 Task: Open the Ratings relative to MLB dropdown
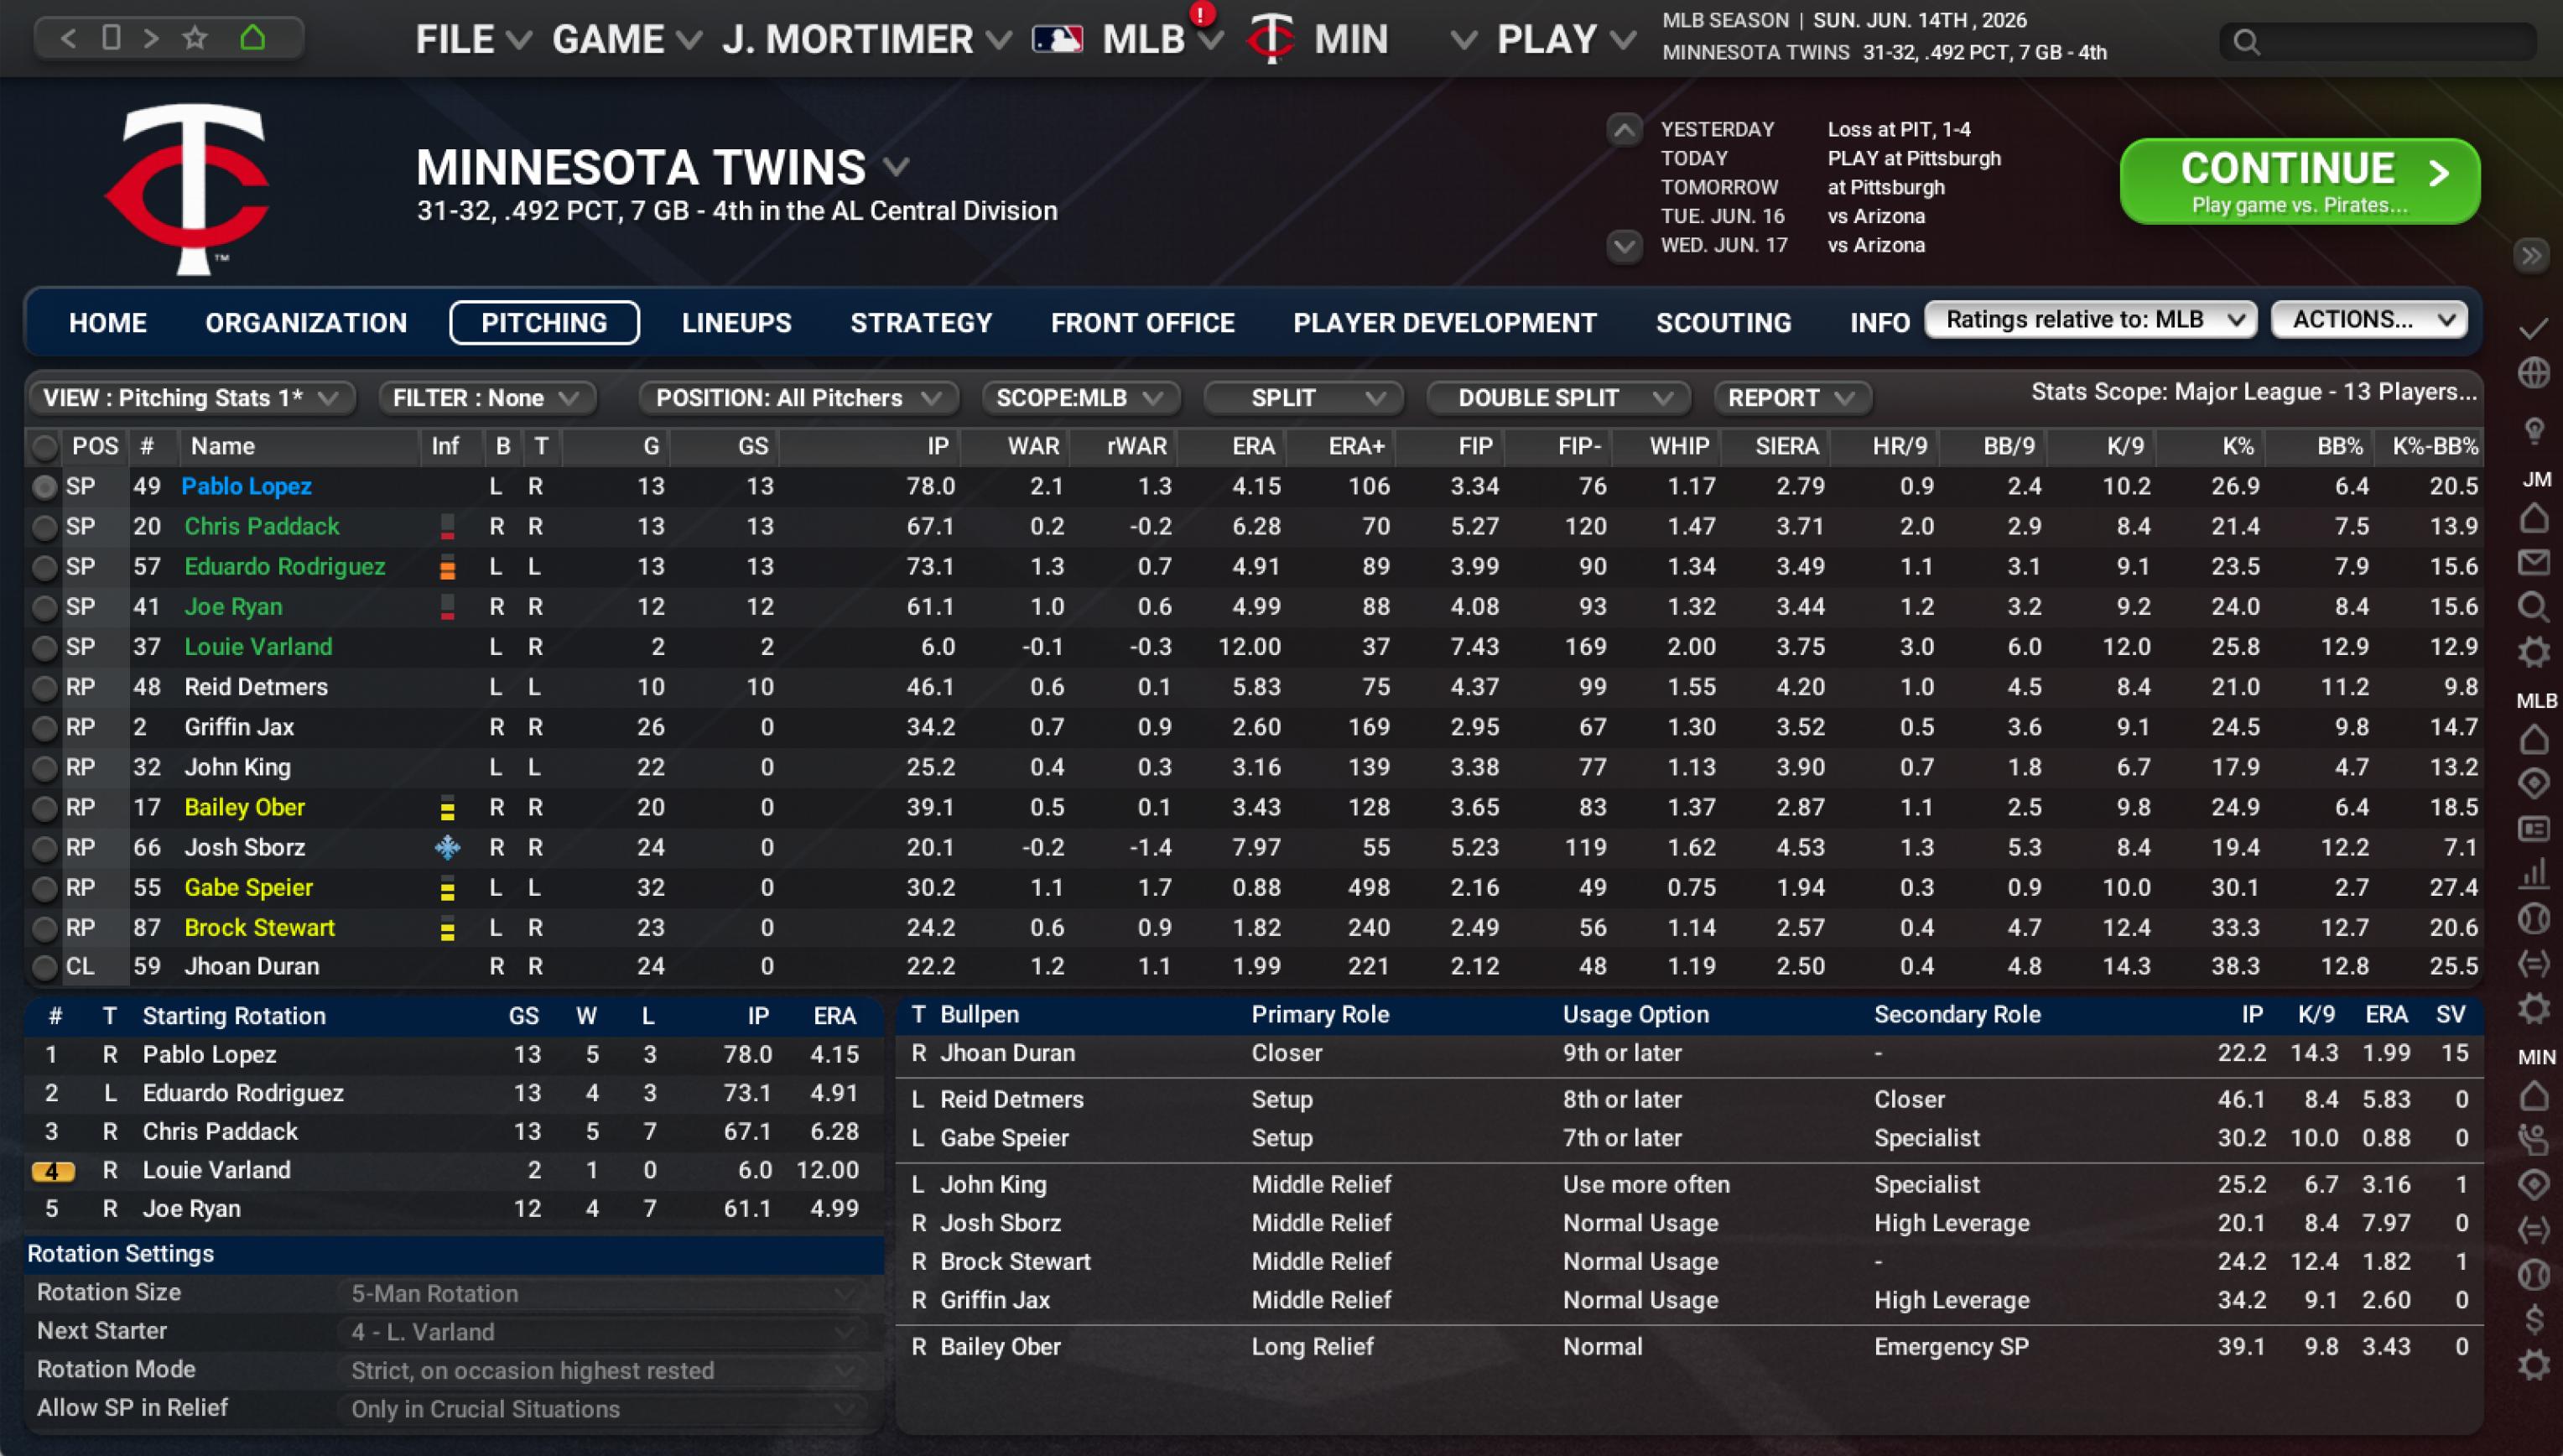[2090, 320]
